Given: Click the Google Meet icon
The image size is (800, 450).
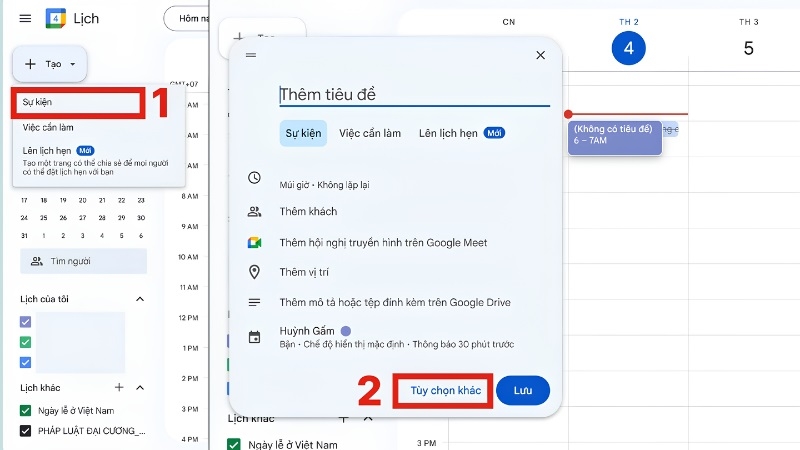Looking at the screenshot, I should click(255, 243).
